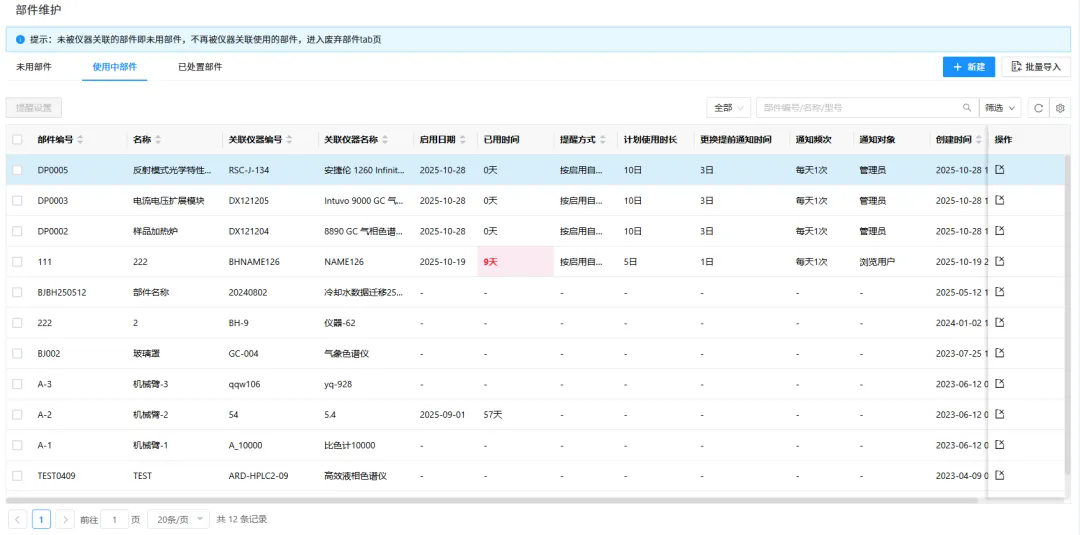
Task: Click the operation icon for row 111
Action: 999,261
